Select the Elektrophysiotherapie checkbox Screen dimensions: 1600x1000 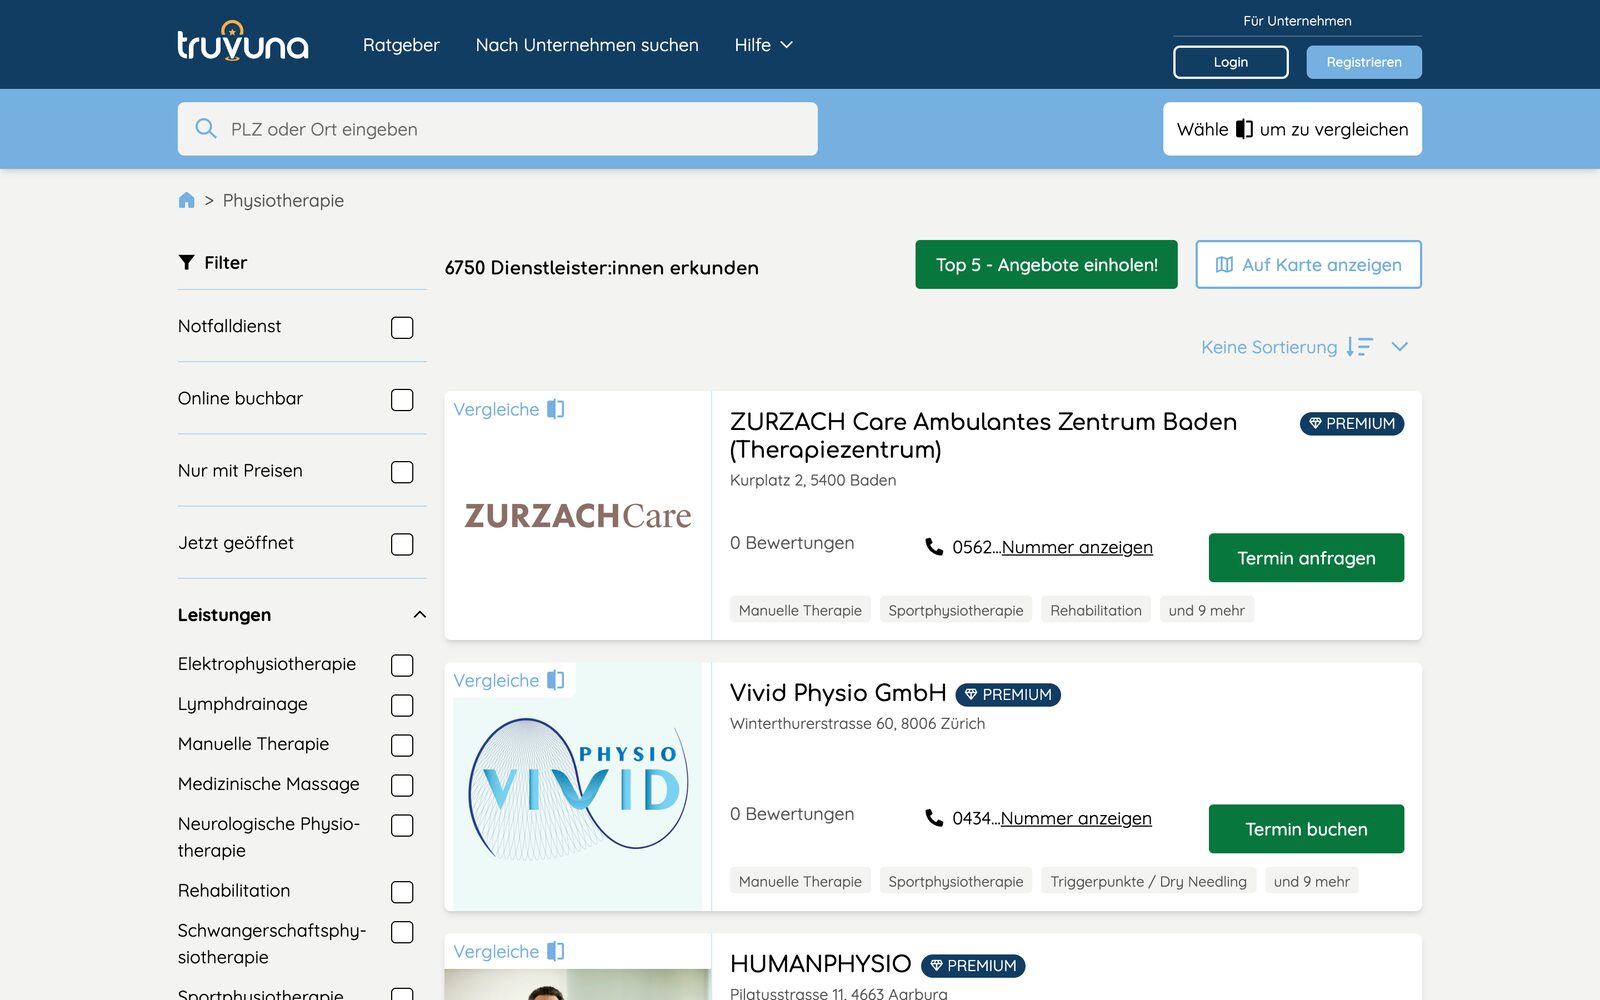tap(402, 665)
